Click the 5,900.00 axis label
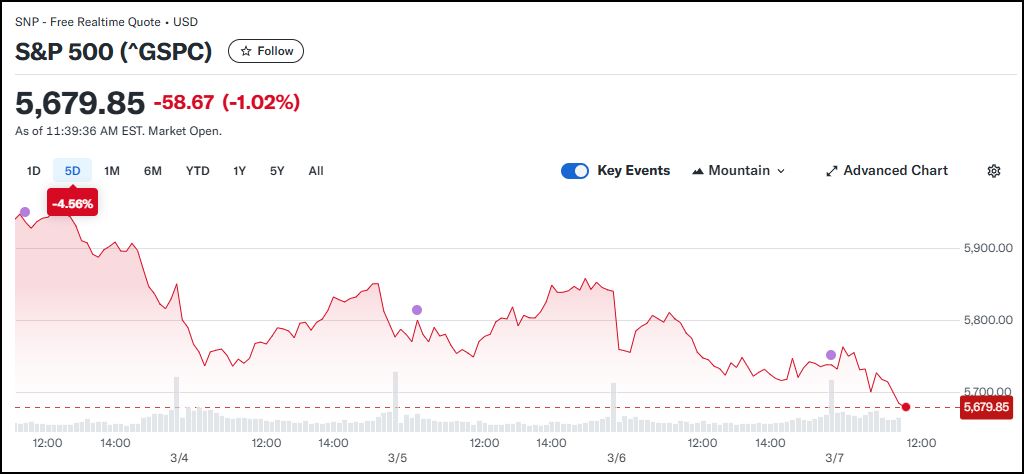 tap(988, 248)
